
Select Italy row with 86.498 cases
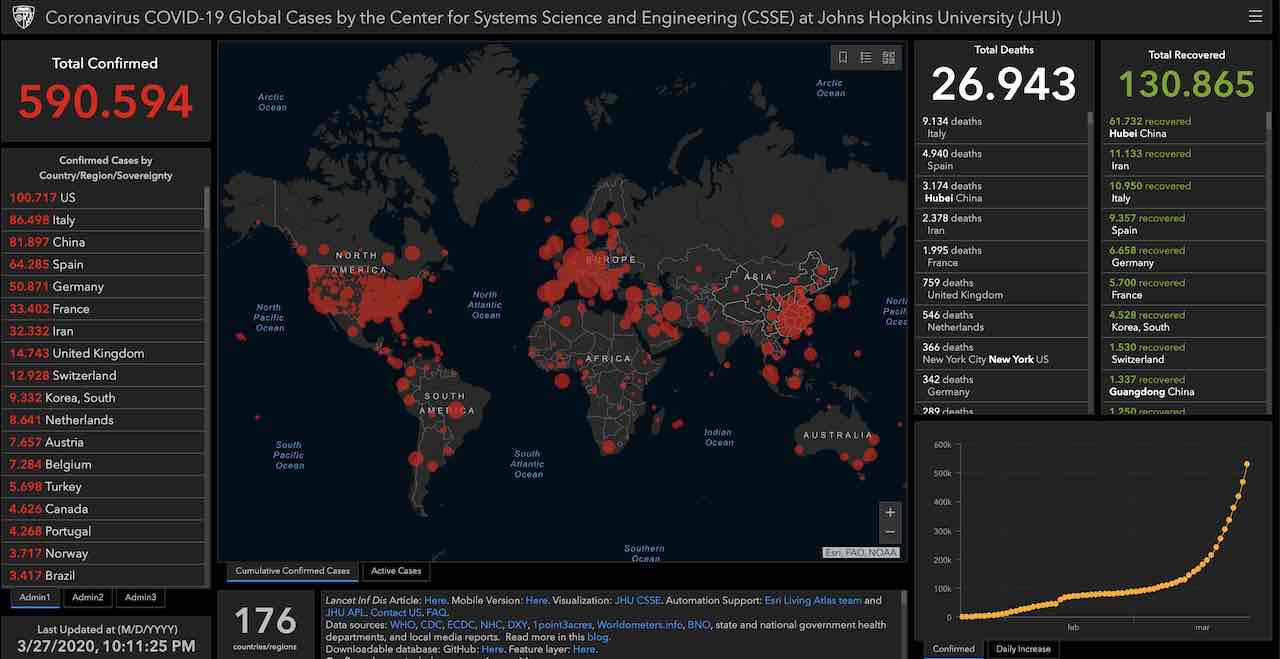105,220
